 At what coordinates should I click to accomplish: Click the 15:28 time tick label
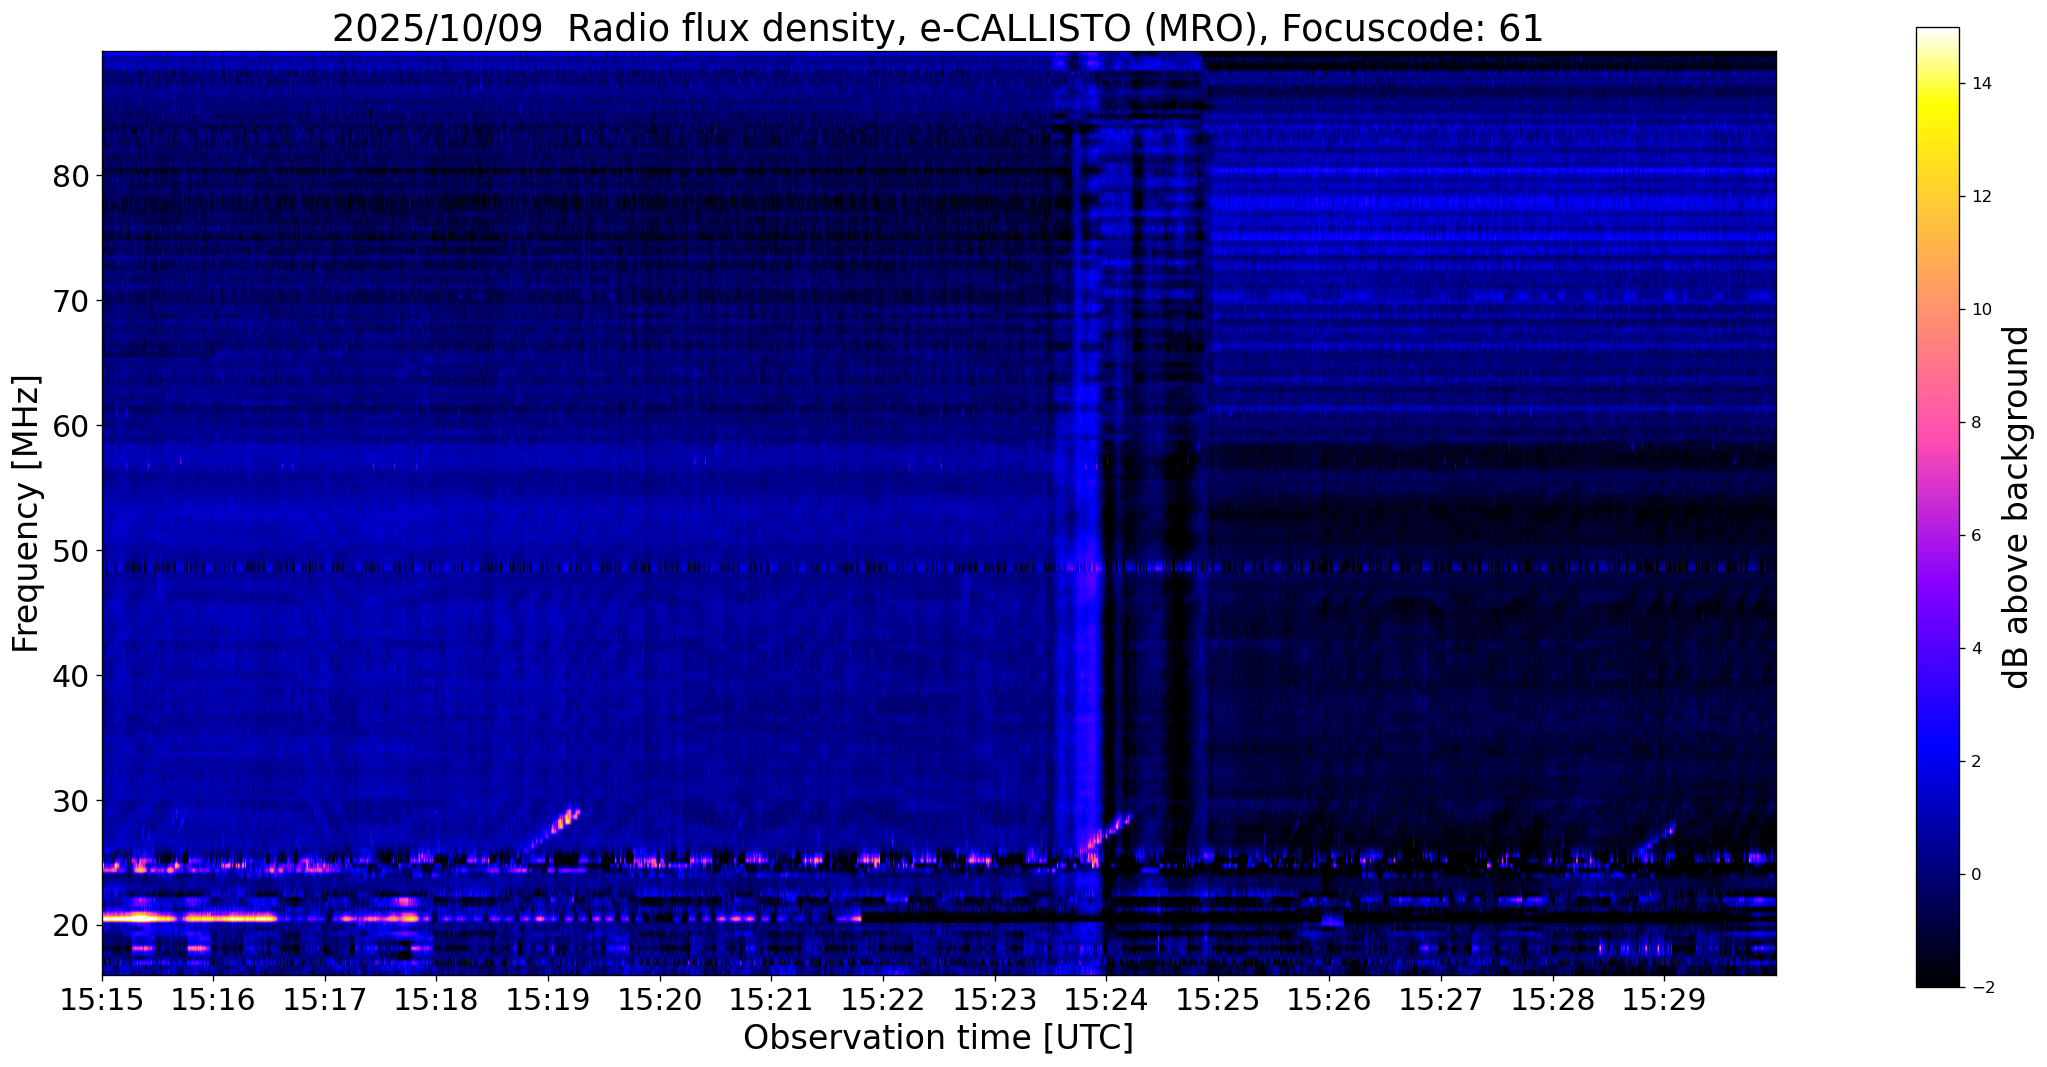pos(1553,999)
